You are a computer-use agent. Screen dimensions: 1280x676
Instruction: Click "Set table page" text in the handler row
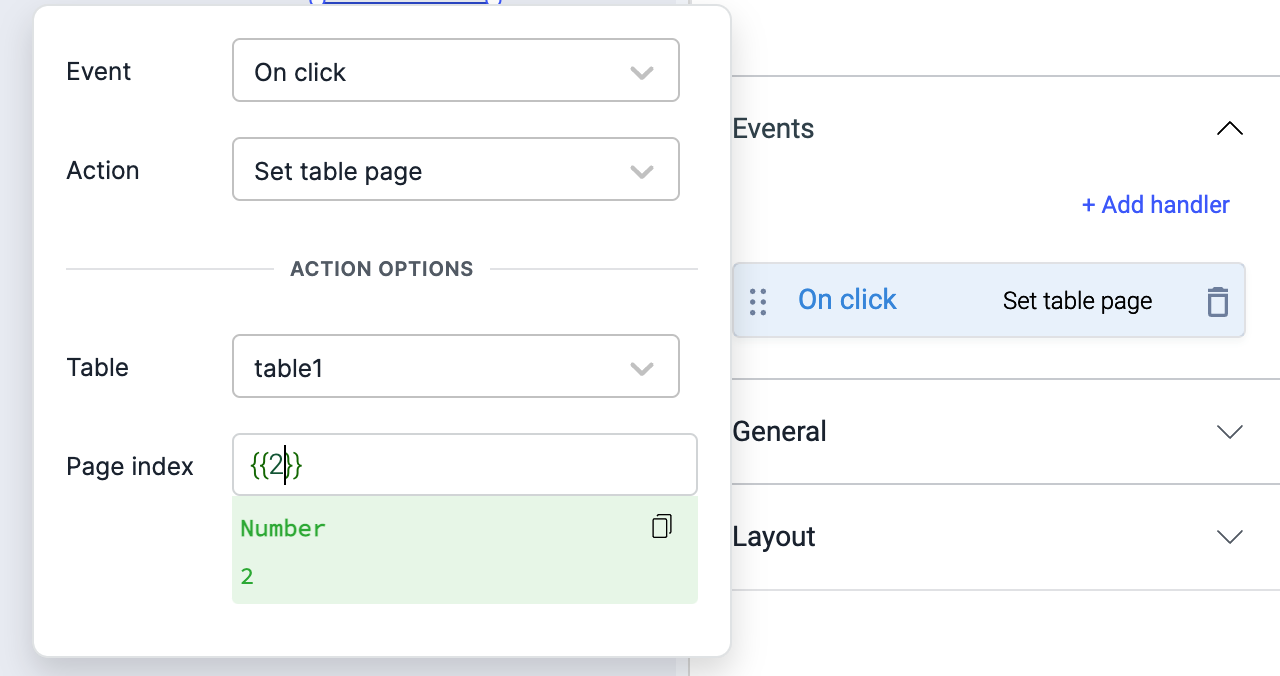(x=1077, y=301)
